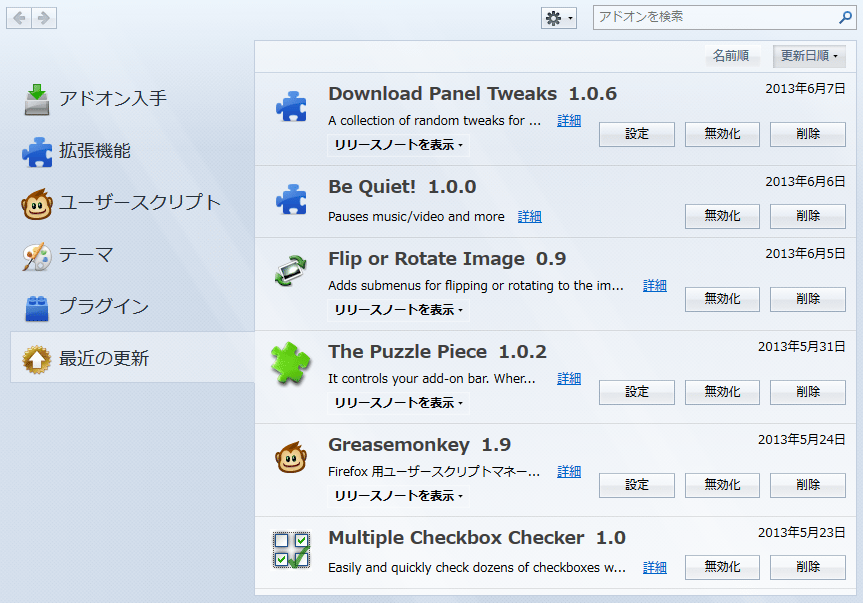Image resolution: width=863 pixels, height=603 pixels.
Task: Disable Greasemonkey with 無効化
Action: point(722,485)
